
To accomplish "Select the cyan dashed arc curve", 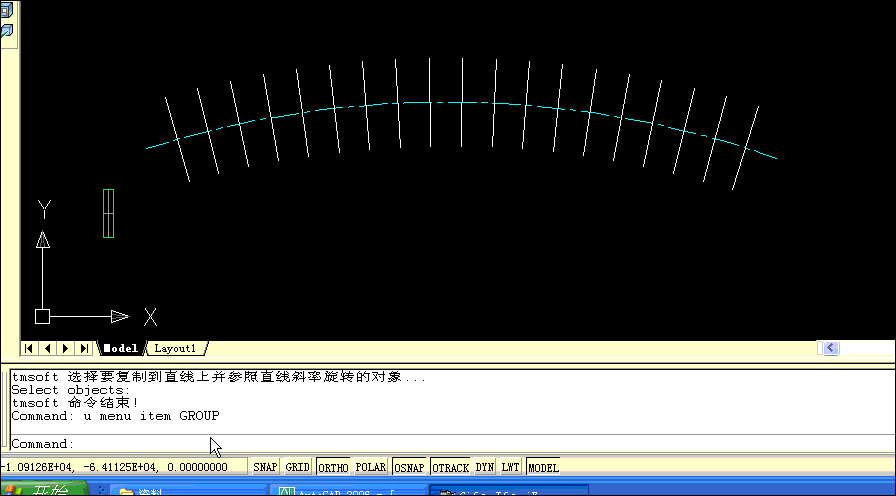I will (462, 103).
